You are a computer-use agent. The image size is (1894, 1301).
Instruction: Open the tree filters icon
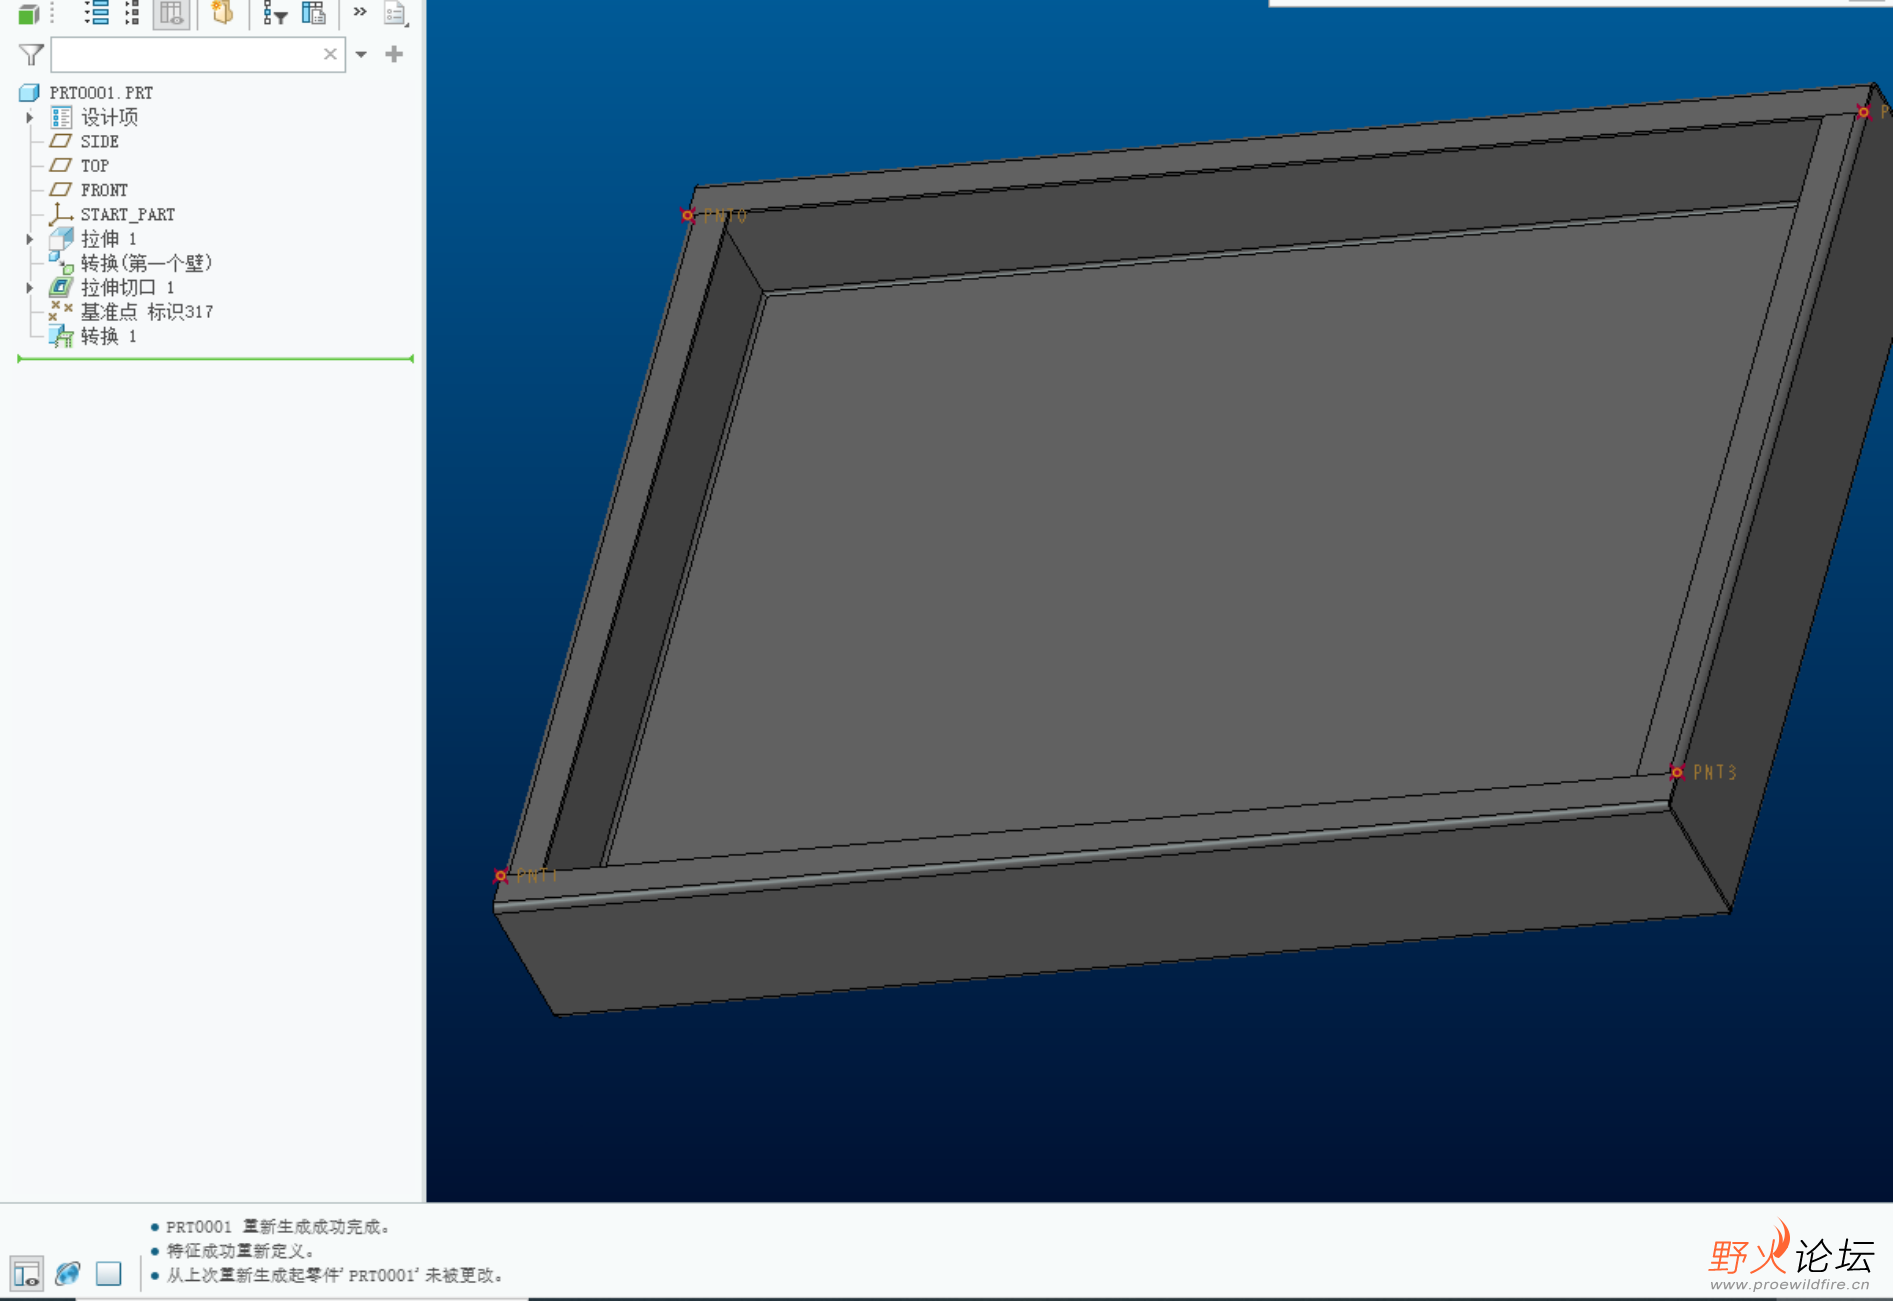point(275,13)
